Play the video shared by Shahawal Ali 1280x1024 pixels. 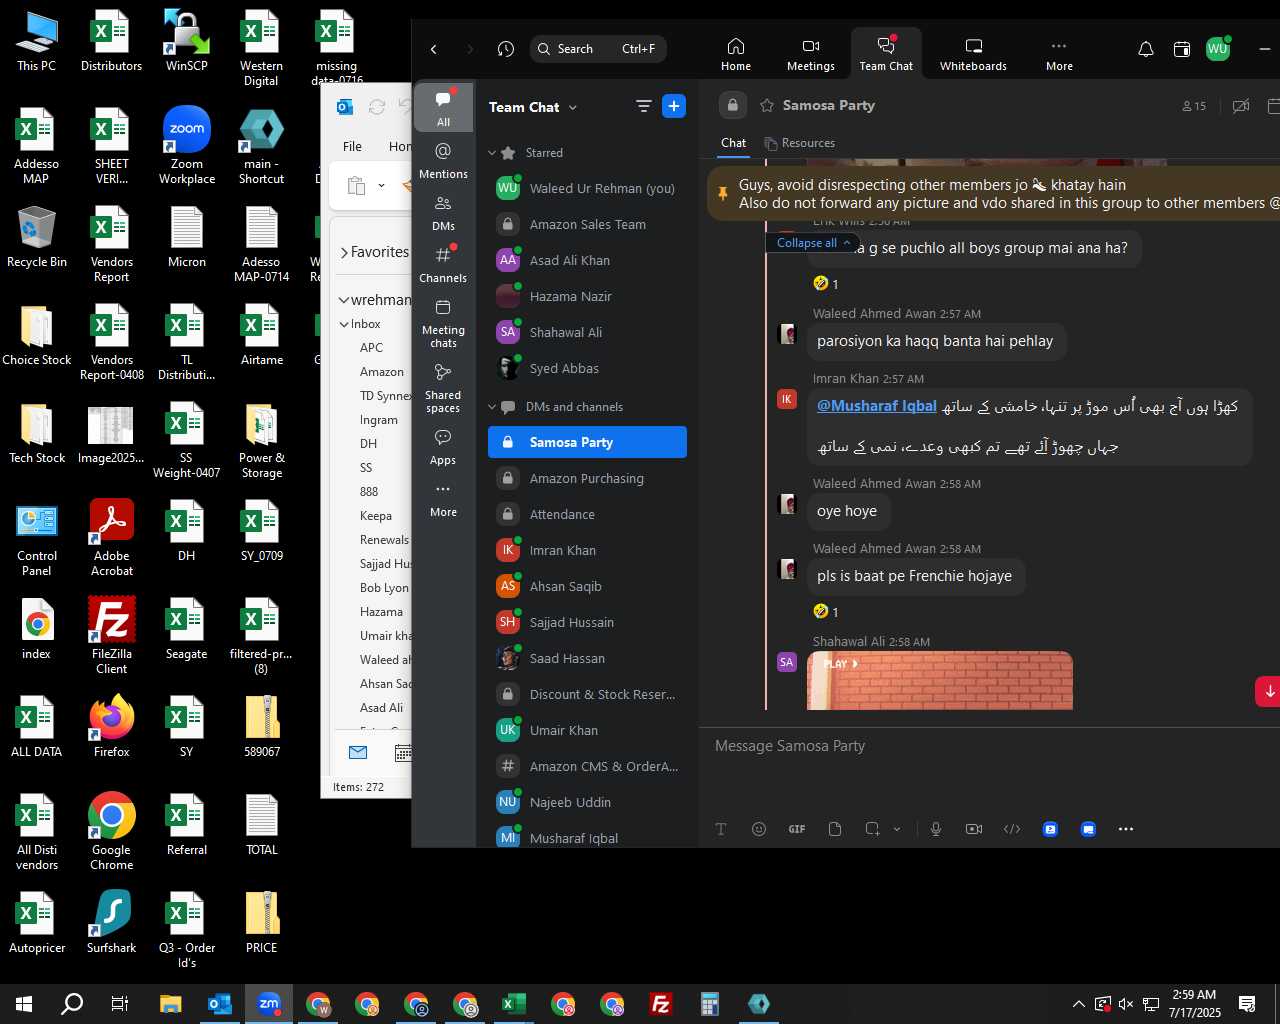(840, 664)
